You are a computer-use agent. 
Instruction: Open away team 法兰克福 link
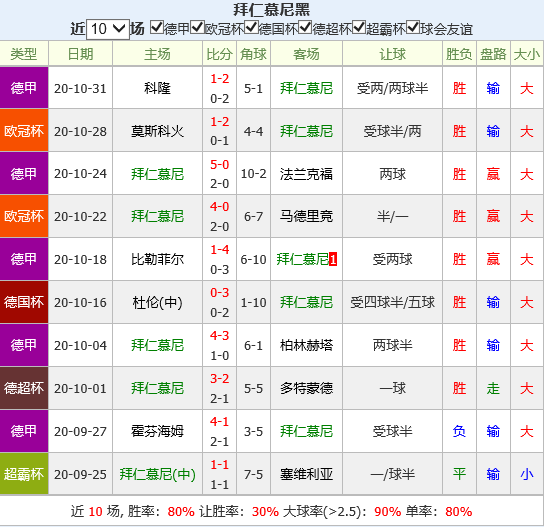pos(306,174)
